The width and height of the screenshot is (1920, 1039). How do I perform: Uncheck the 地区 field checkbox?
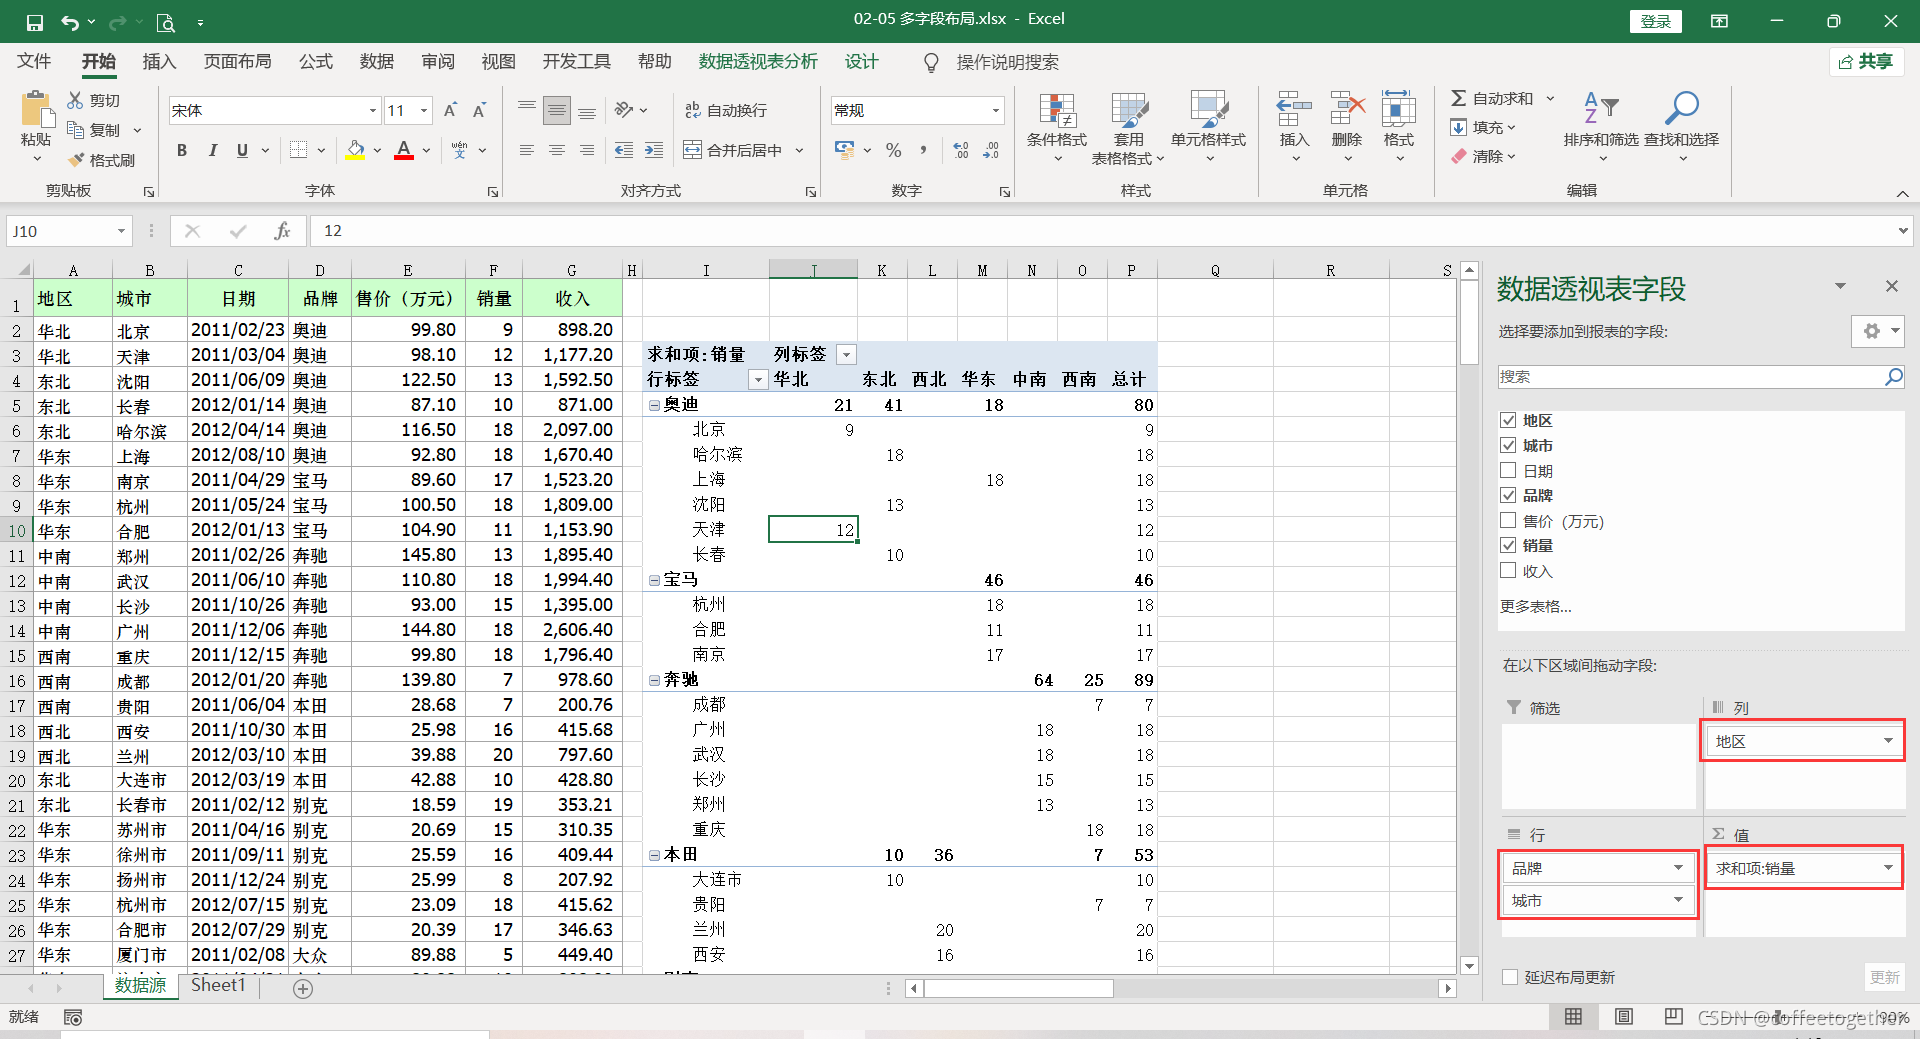pos(1508,420)
